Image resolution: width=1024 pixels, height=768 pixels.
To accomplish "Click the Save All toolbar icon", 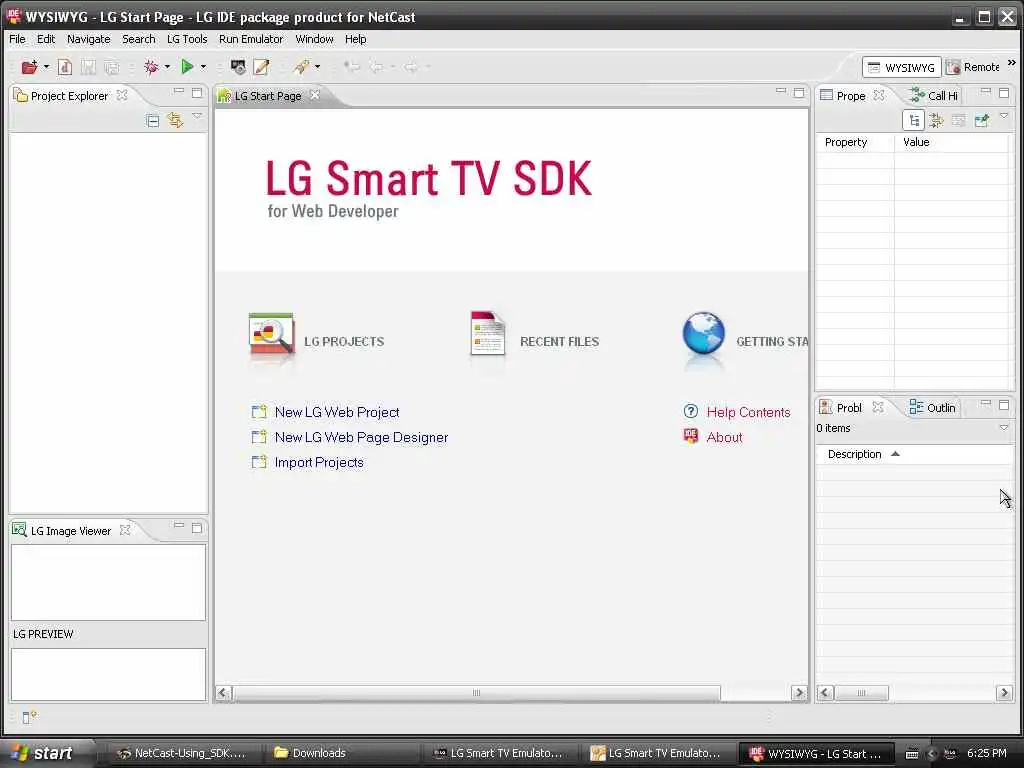I will coord(112,67).
